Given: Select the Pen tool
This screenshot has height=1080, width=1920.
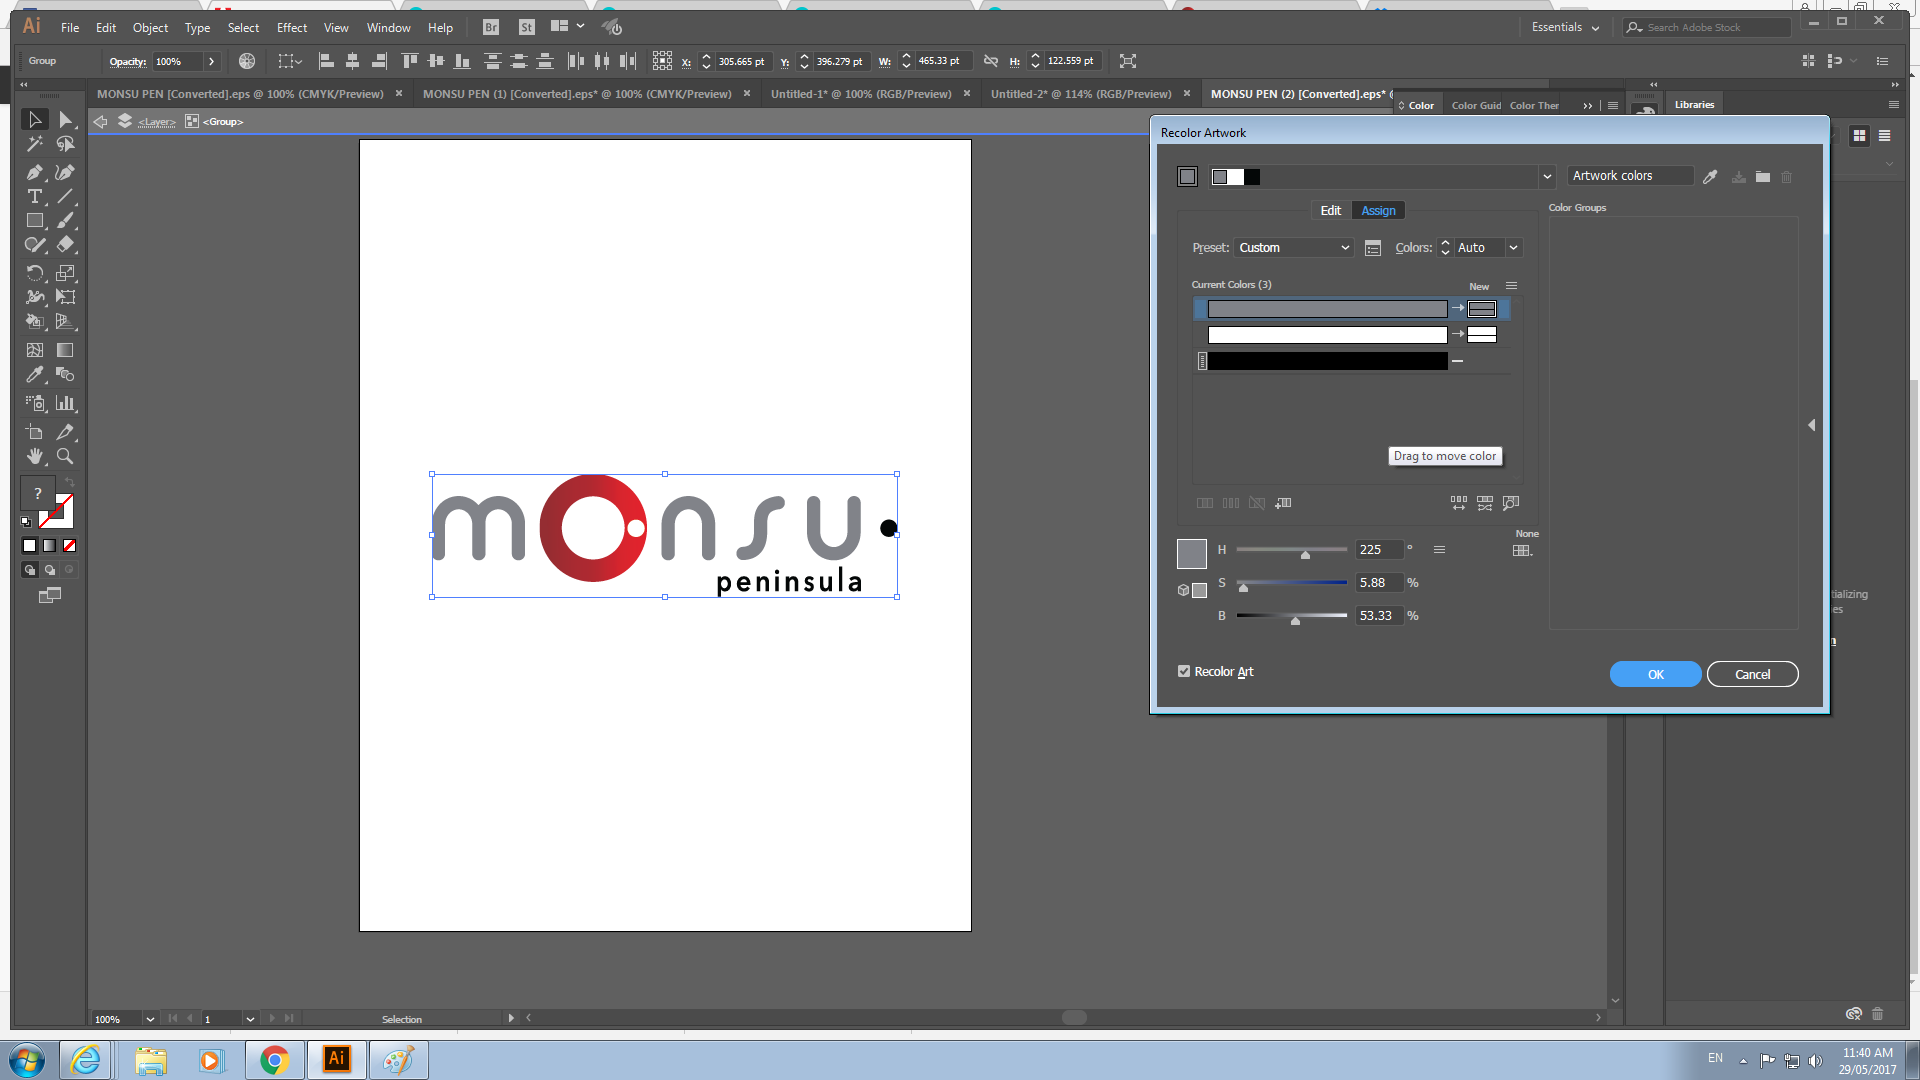Looking at the screenshot, I should tap(35, 172).
